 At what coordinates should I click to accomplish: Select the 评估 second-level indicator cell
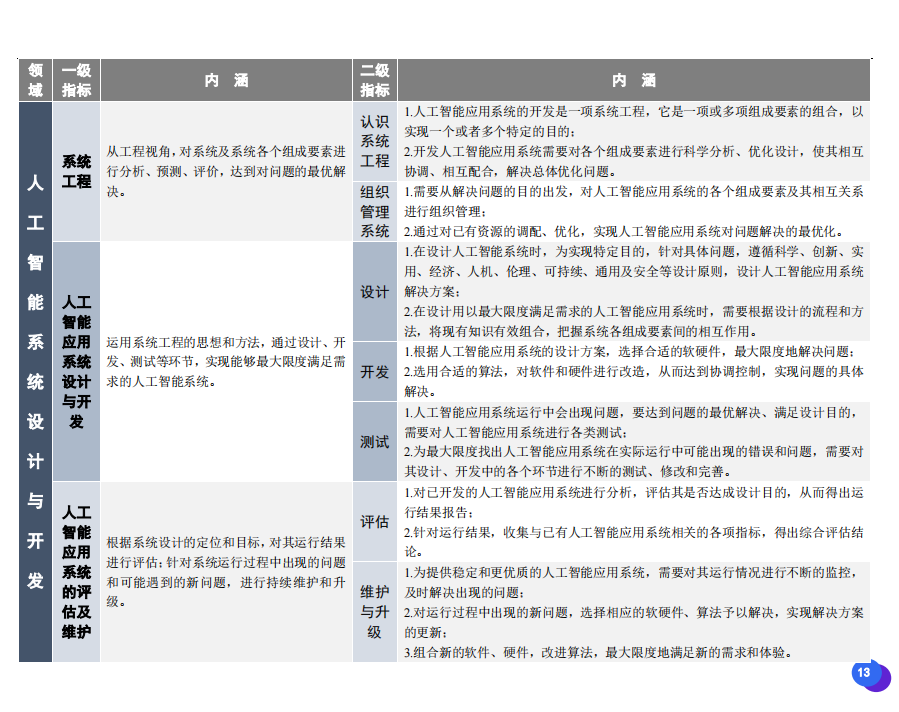375,521
